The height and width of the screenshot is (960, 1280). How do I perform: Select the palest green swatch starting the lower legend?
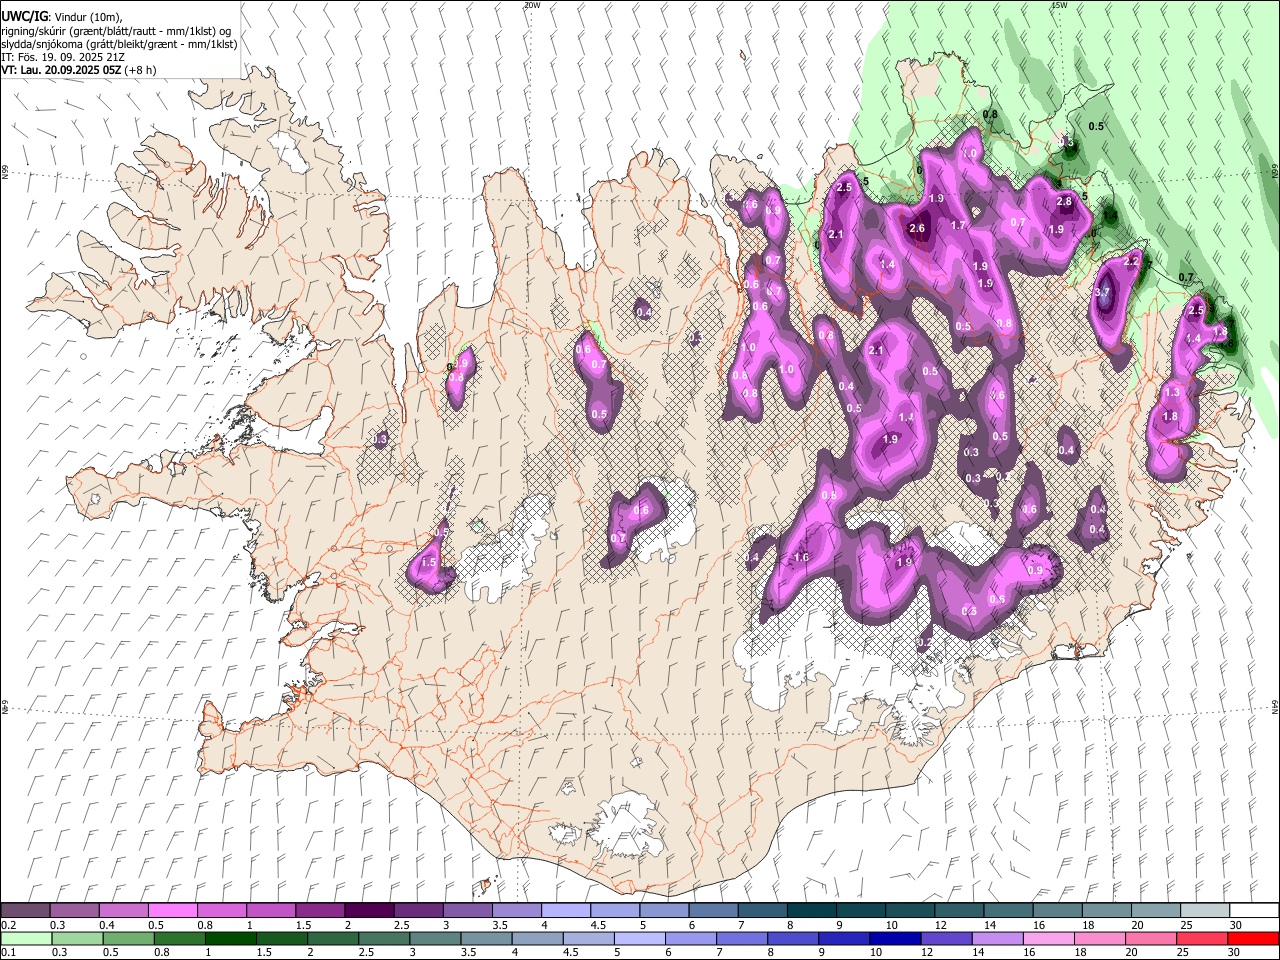click(26, 939)
